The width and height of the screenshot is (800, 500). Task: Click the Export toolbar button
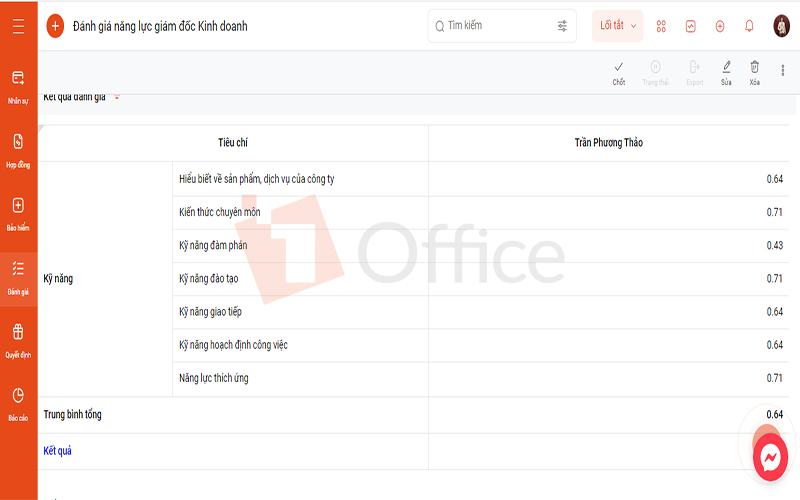pos(694,73)
